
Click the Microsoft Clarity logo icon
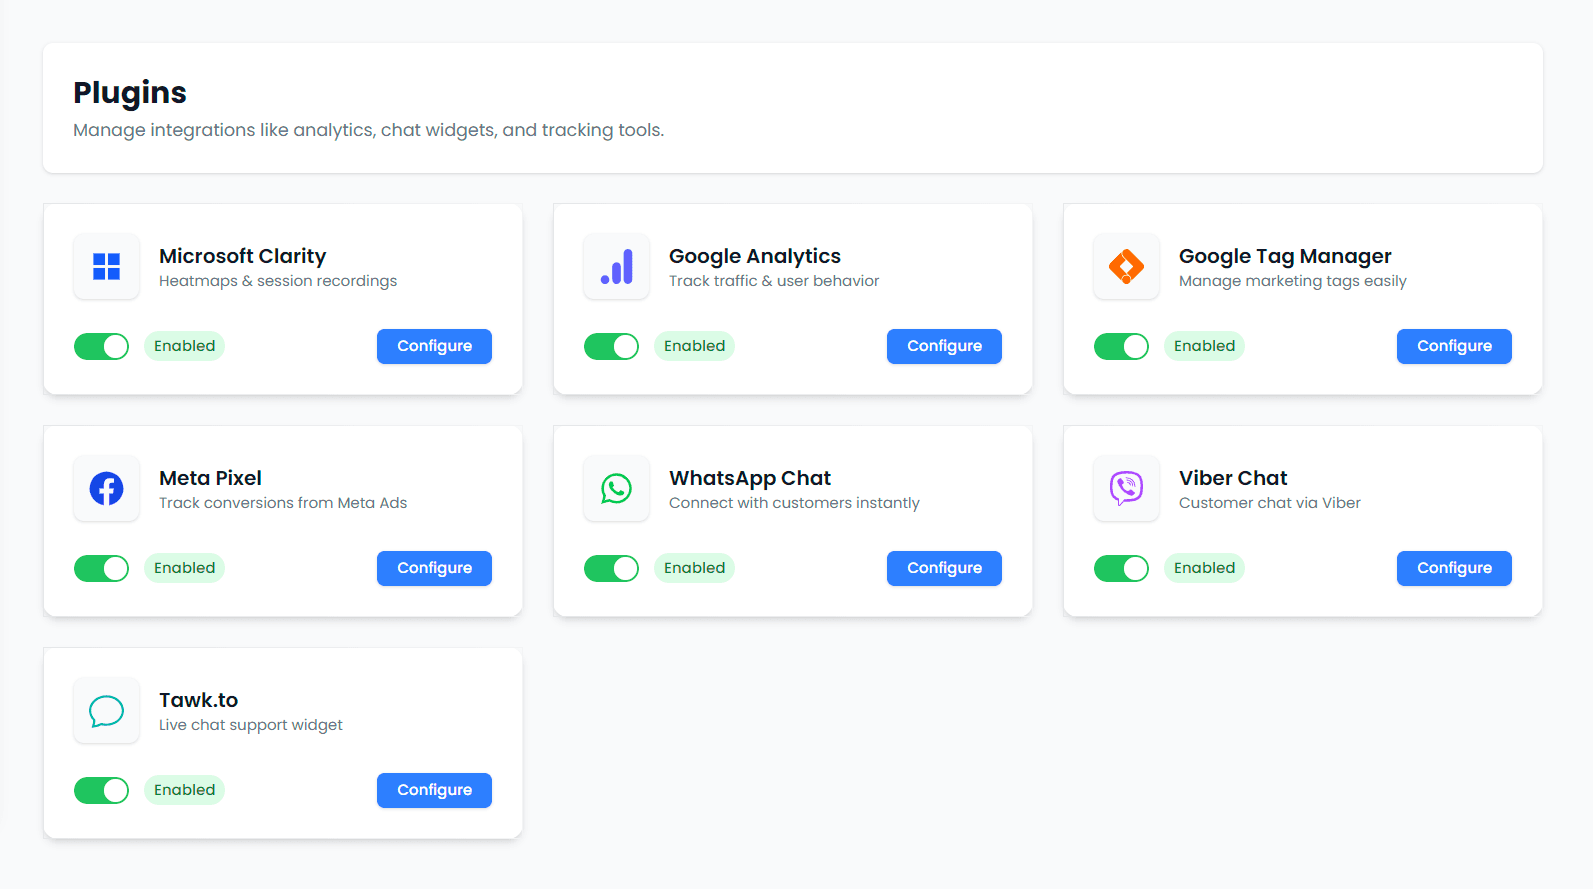click(x=106, y=267)
